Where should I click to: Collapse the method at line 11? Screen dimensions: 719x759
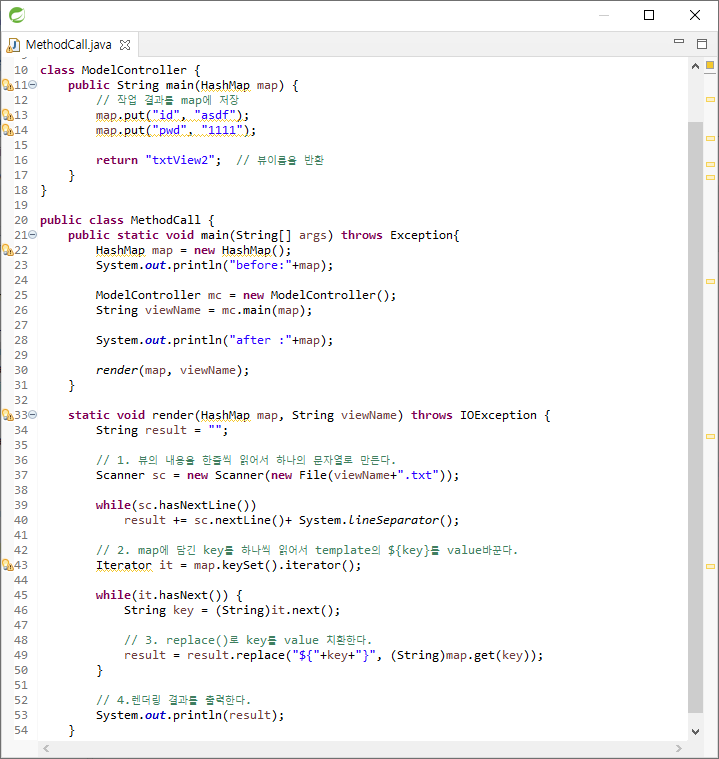(32, 85)
